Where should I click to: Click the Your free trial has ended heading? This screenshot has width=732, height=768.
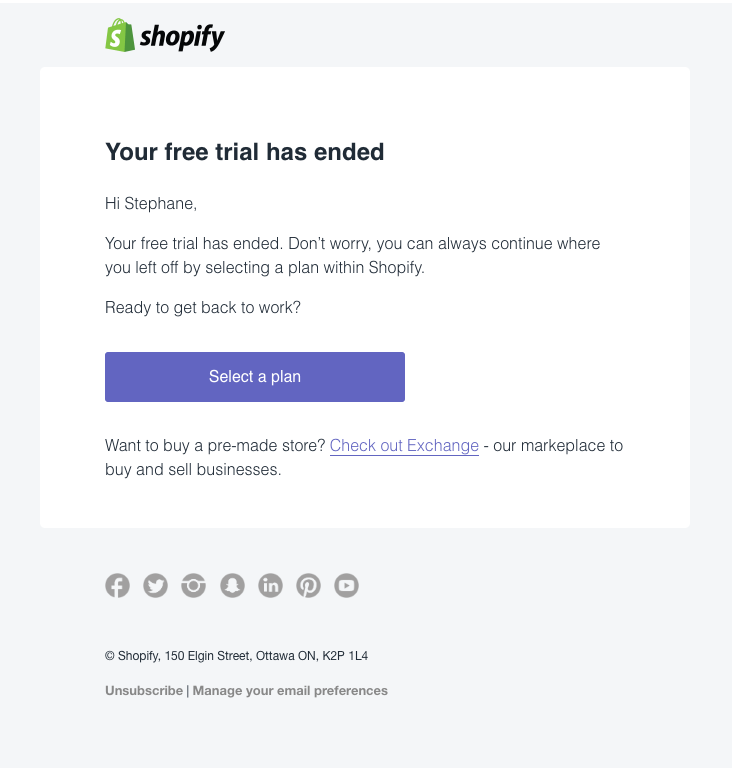pyautogui.click(x=244, y=152)
